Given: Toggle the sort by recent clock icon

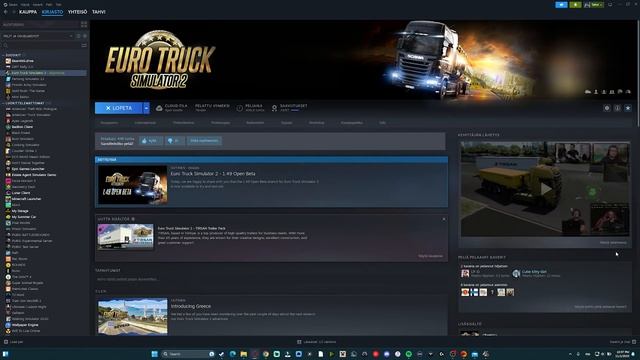Looking at the screenshot, I should 78,36.
